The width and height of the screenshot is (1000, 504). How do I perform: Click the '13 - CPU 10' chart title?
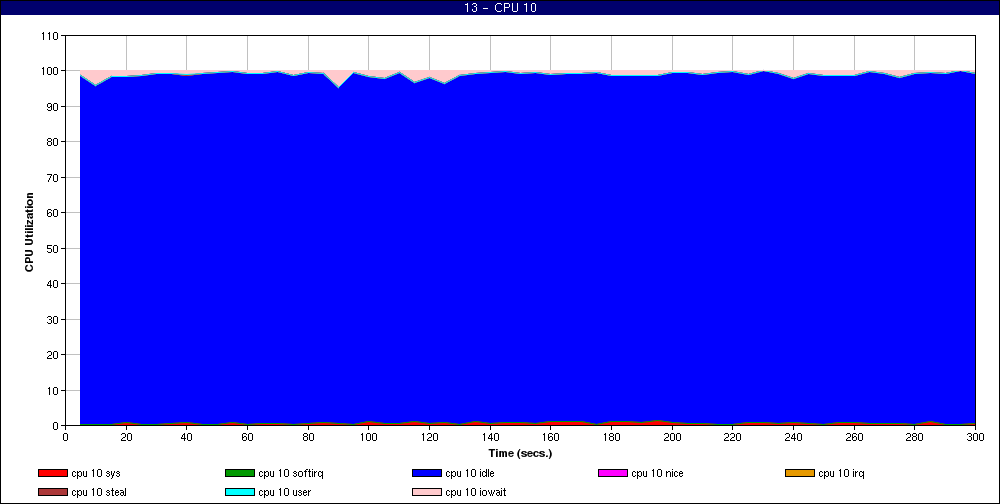[500, 8]
